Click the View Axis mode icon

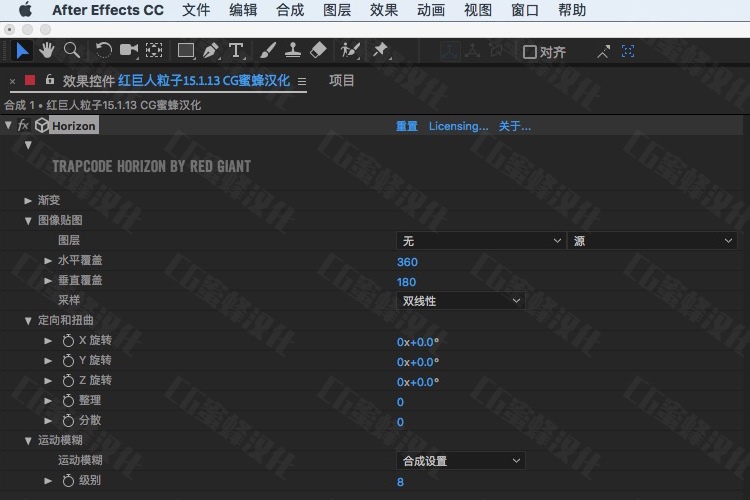pyautogui.click(x=496, y=51)
